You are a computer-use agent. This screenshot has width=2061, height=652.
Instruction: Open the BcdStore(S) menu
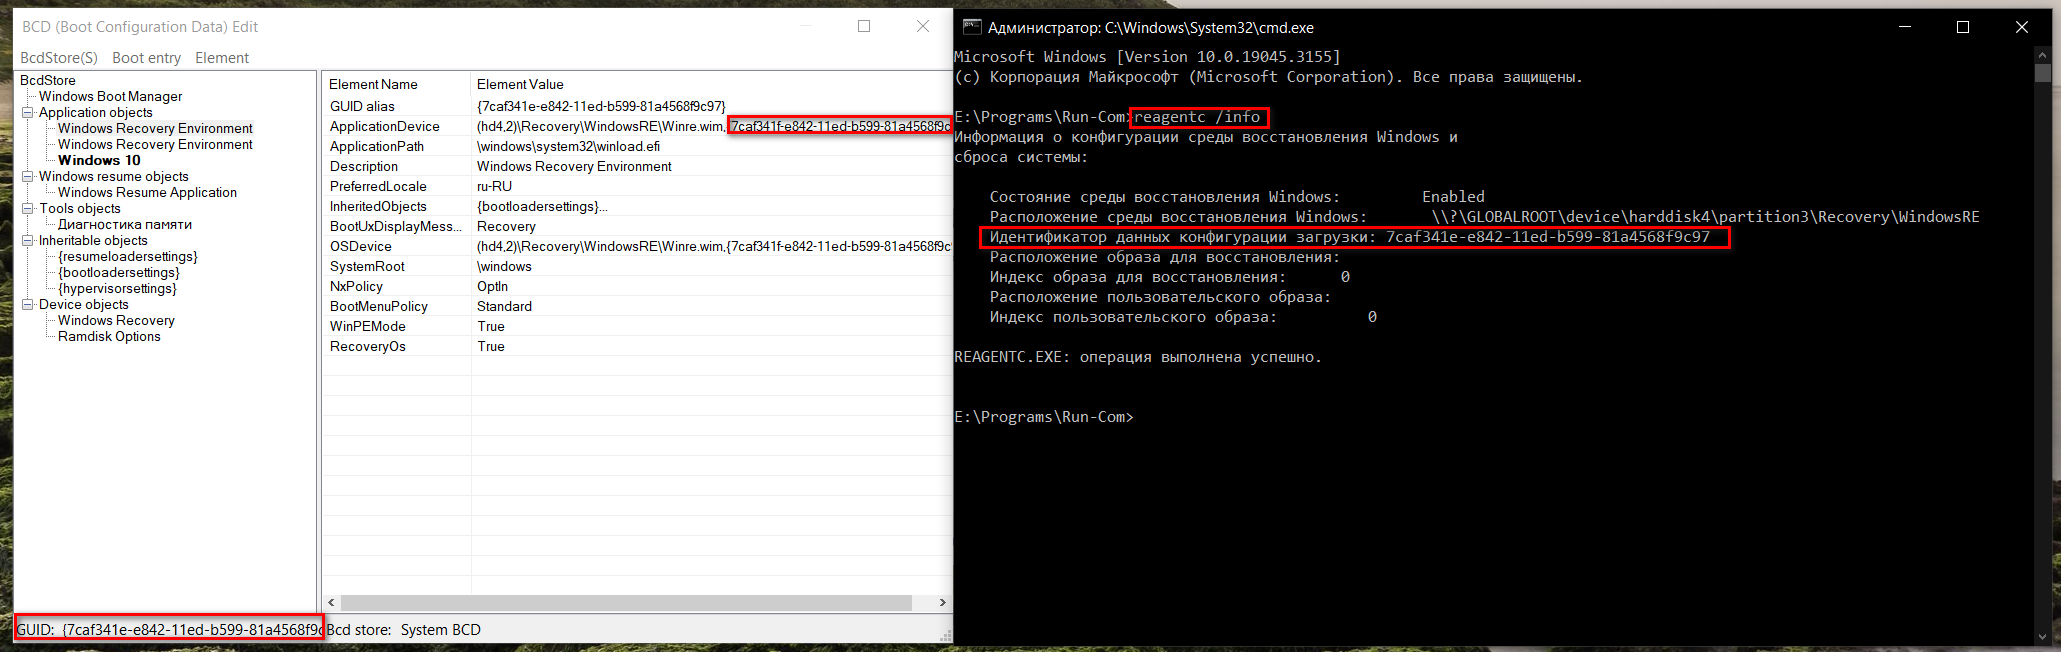59,58
